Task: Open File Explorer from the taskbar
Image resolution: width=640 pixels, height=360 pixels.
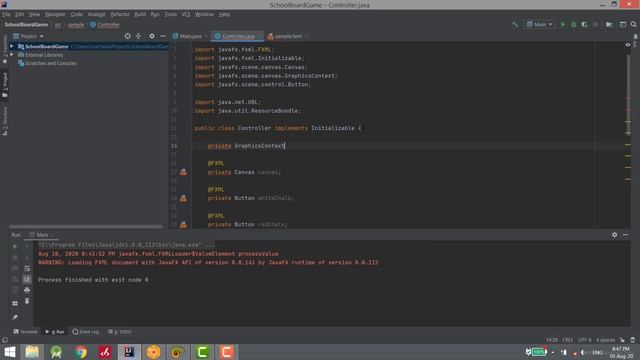Action: coord(32,352)
